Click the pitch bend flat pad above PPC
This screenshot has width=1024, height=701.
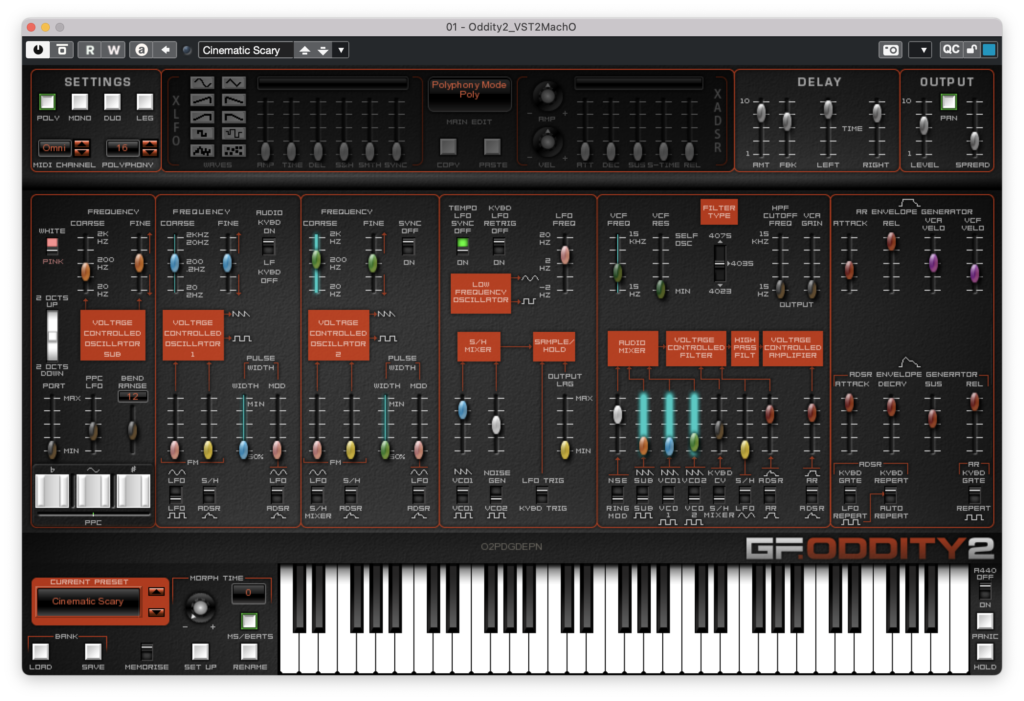point(52,490)
